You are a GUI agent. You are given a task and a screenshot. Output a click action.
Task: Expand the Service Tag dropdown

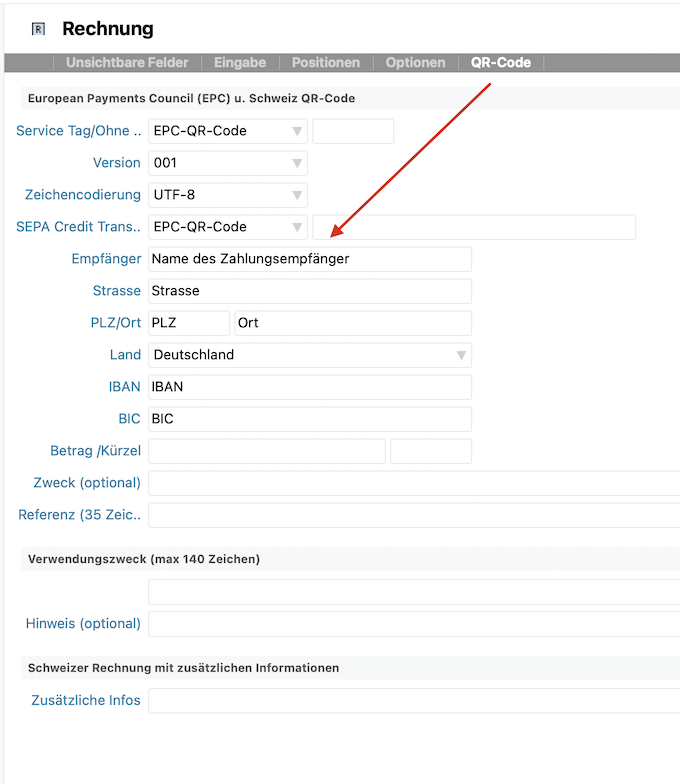[x=228, y=131]
